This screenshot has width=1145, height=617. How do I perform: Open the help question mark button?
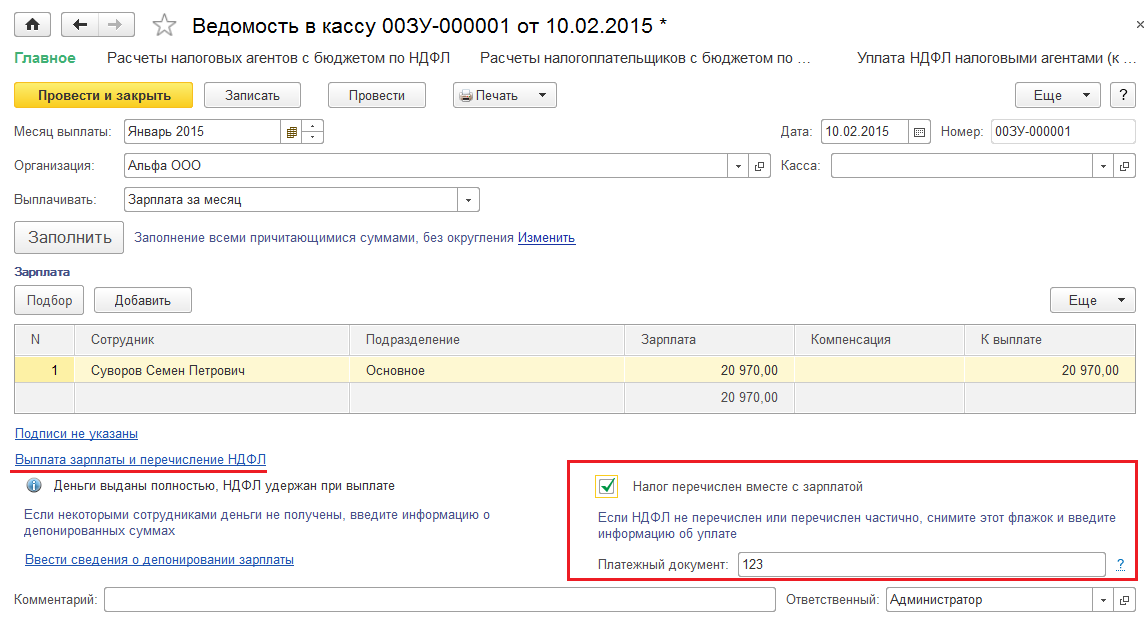(1122, 95)
